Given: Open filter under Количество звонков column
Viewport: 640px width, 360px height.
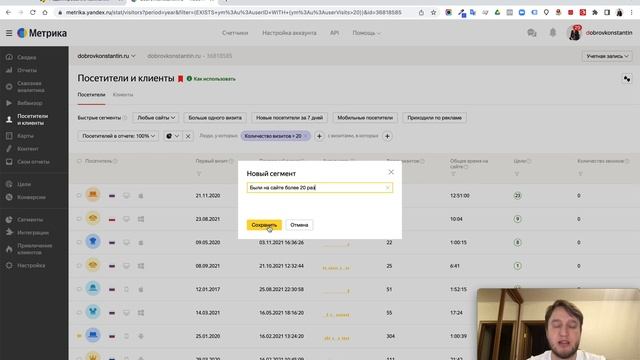Looking at the screenshot, I should click(x=580, y=174).
